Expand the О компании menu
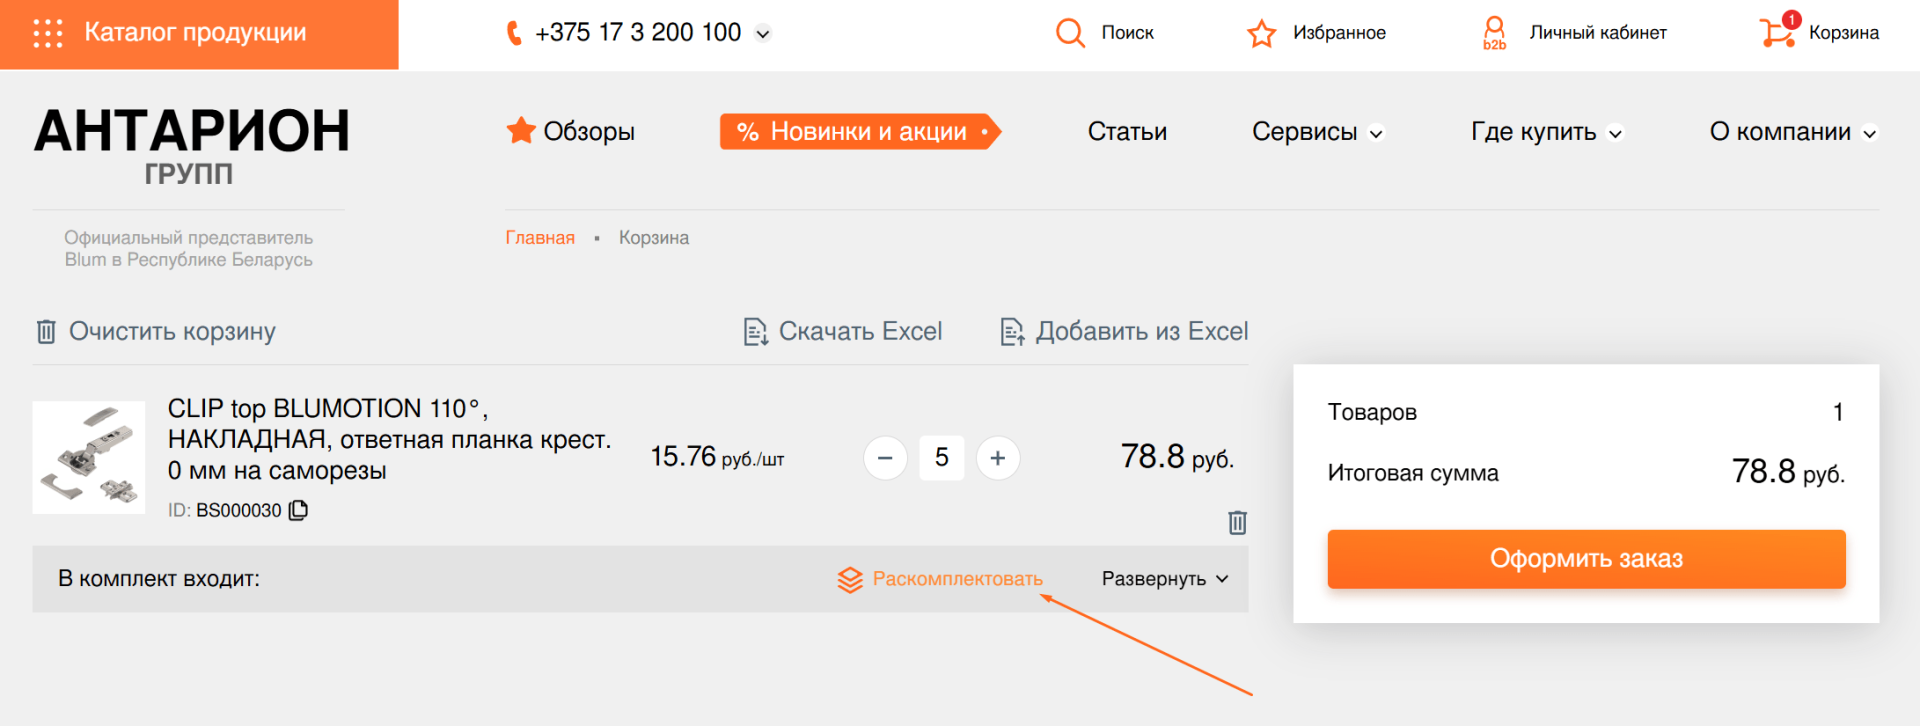1920x726 pixels. (x=1794, y=132)
